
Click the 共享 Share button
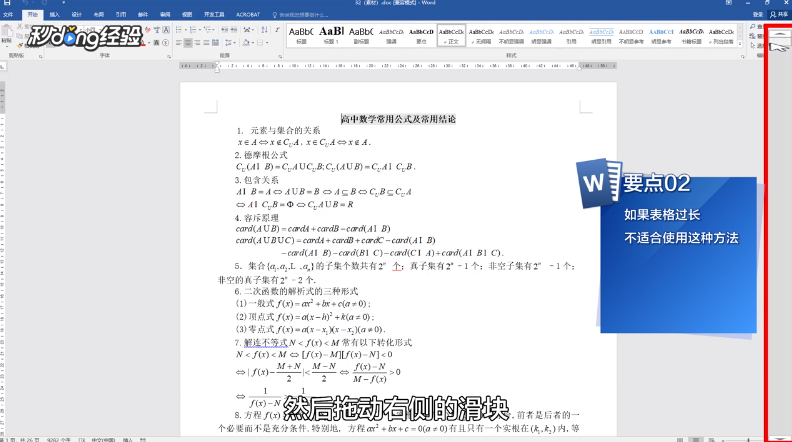click(779, 15)
